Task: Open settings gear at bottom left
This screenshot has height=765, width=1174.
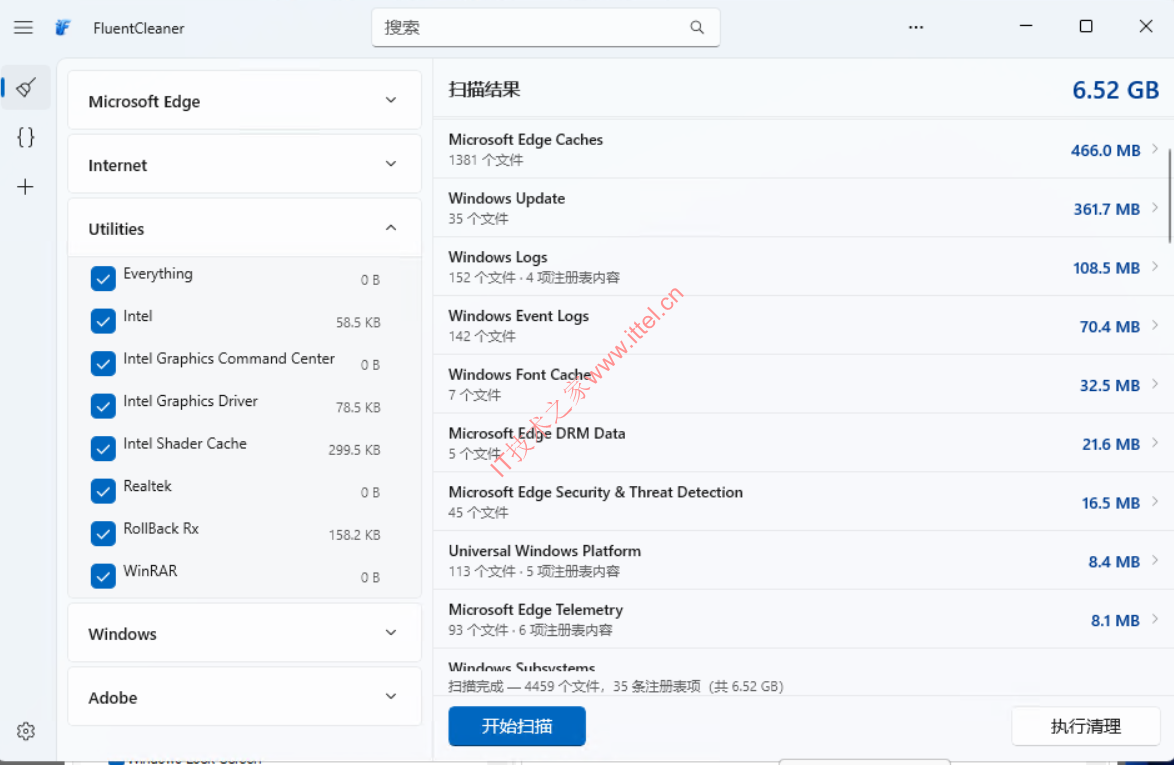Action: click(x=26, y=731)
